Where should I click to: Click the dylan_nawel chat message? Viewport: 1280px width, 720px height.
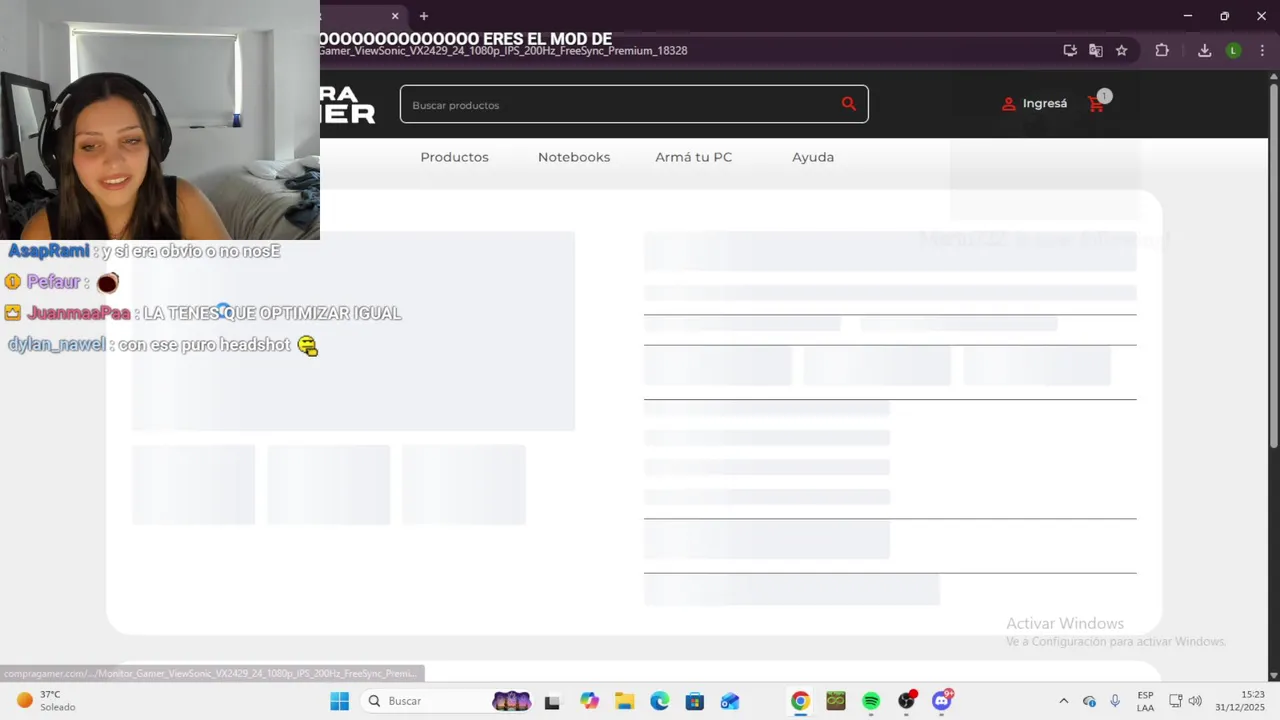point(163,345)
